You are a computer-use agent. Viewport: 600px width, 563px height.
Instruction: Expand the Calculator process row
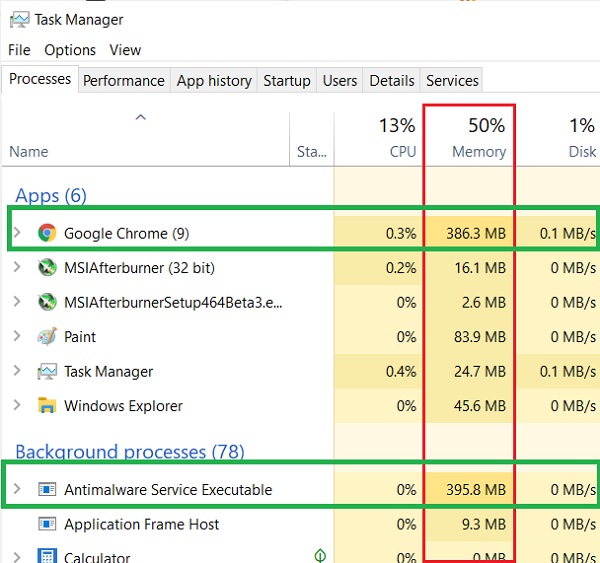tap(17, 557)
